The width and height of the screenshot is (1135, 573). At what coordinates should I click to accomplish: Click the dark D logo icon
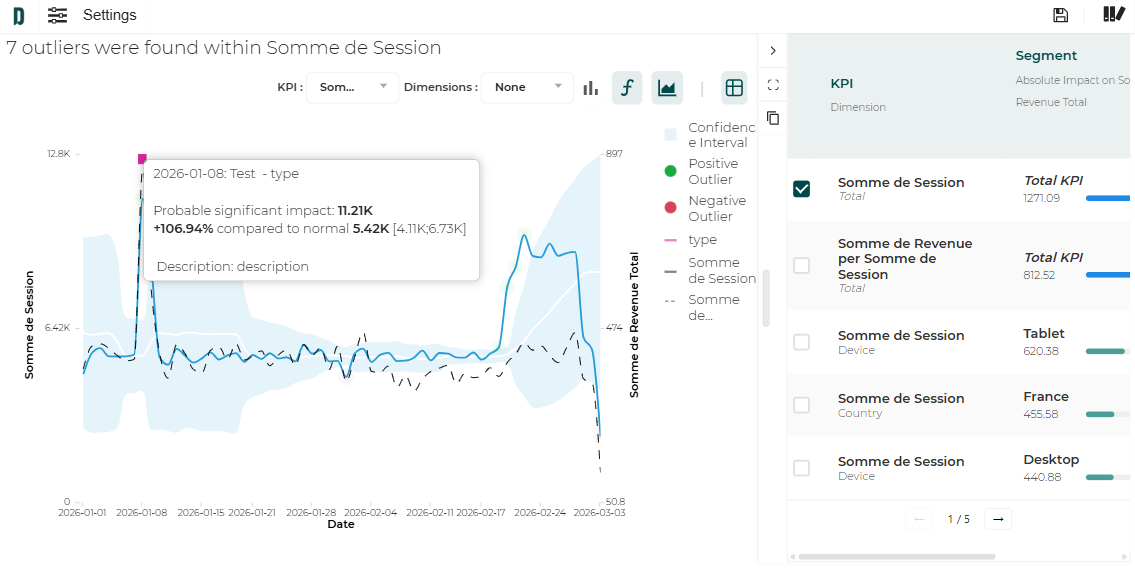pyautogui.click(x=18, y=15)
